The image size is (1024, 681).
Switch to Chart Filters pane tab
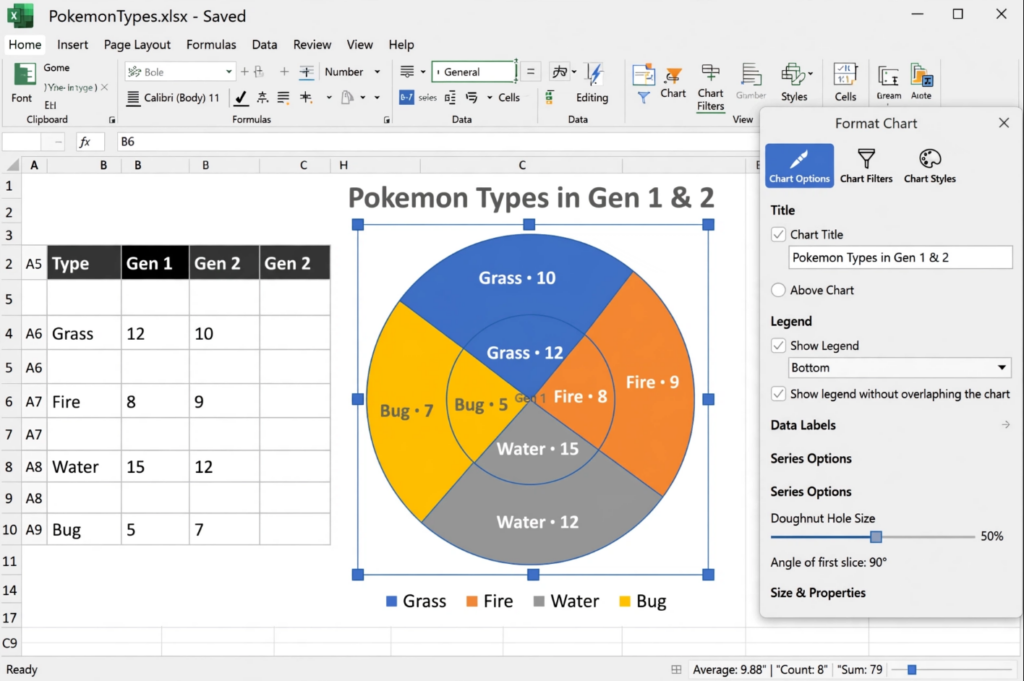point(866,166)
